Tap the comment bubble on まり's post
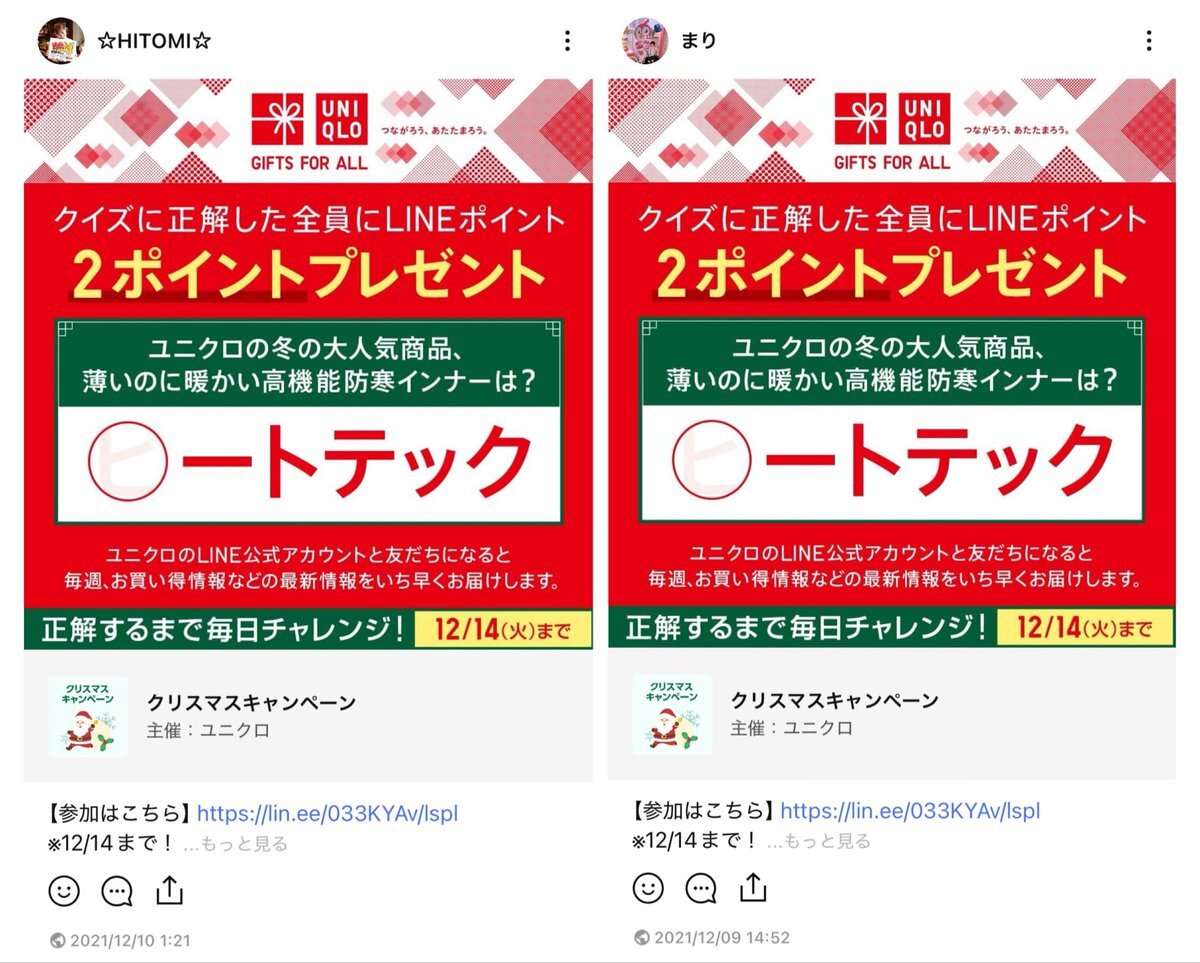The height and width of the screenshot is (963, 1200). click(701, 888)
